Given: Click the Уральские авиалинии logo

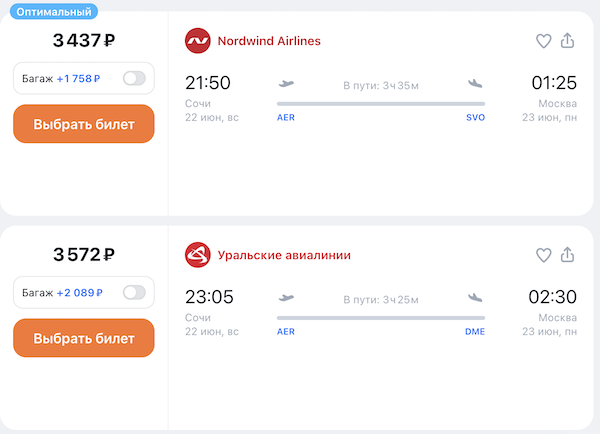Looking at the screenshot, I should 197,255.
